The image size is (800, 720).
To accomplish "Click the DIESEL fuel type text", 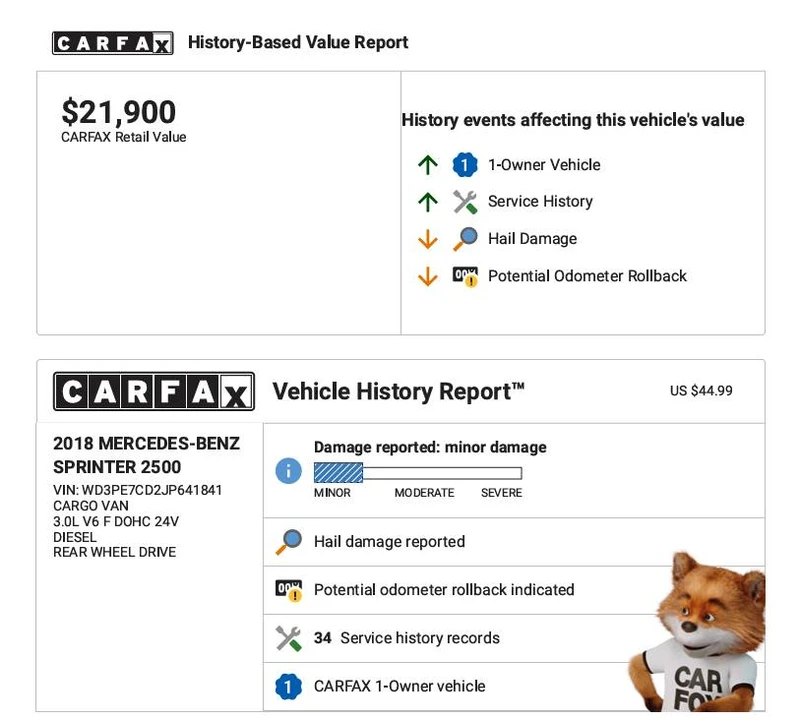I will click(74, 537).
